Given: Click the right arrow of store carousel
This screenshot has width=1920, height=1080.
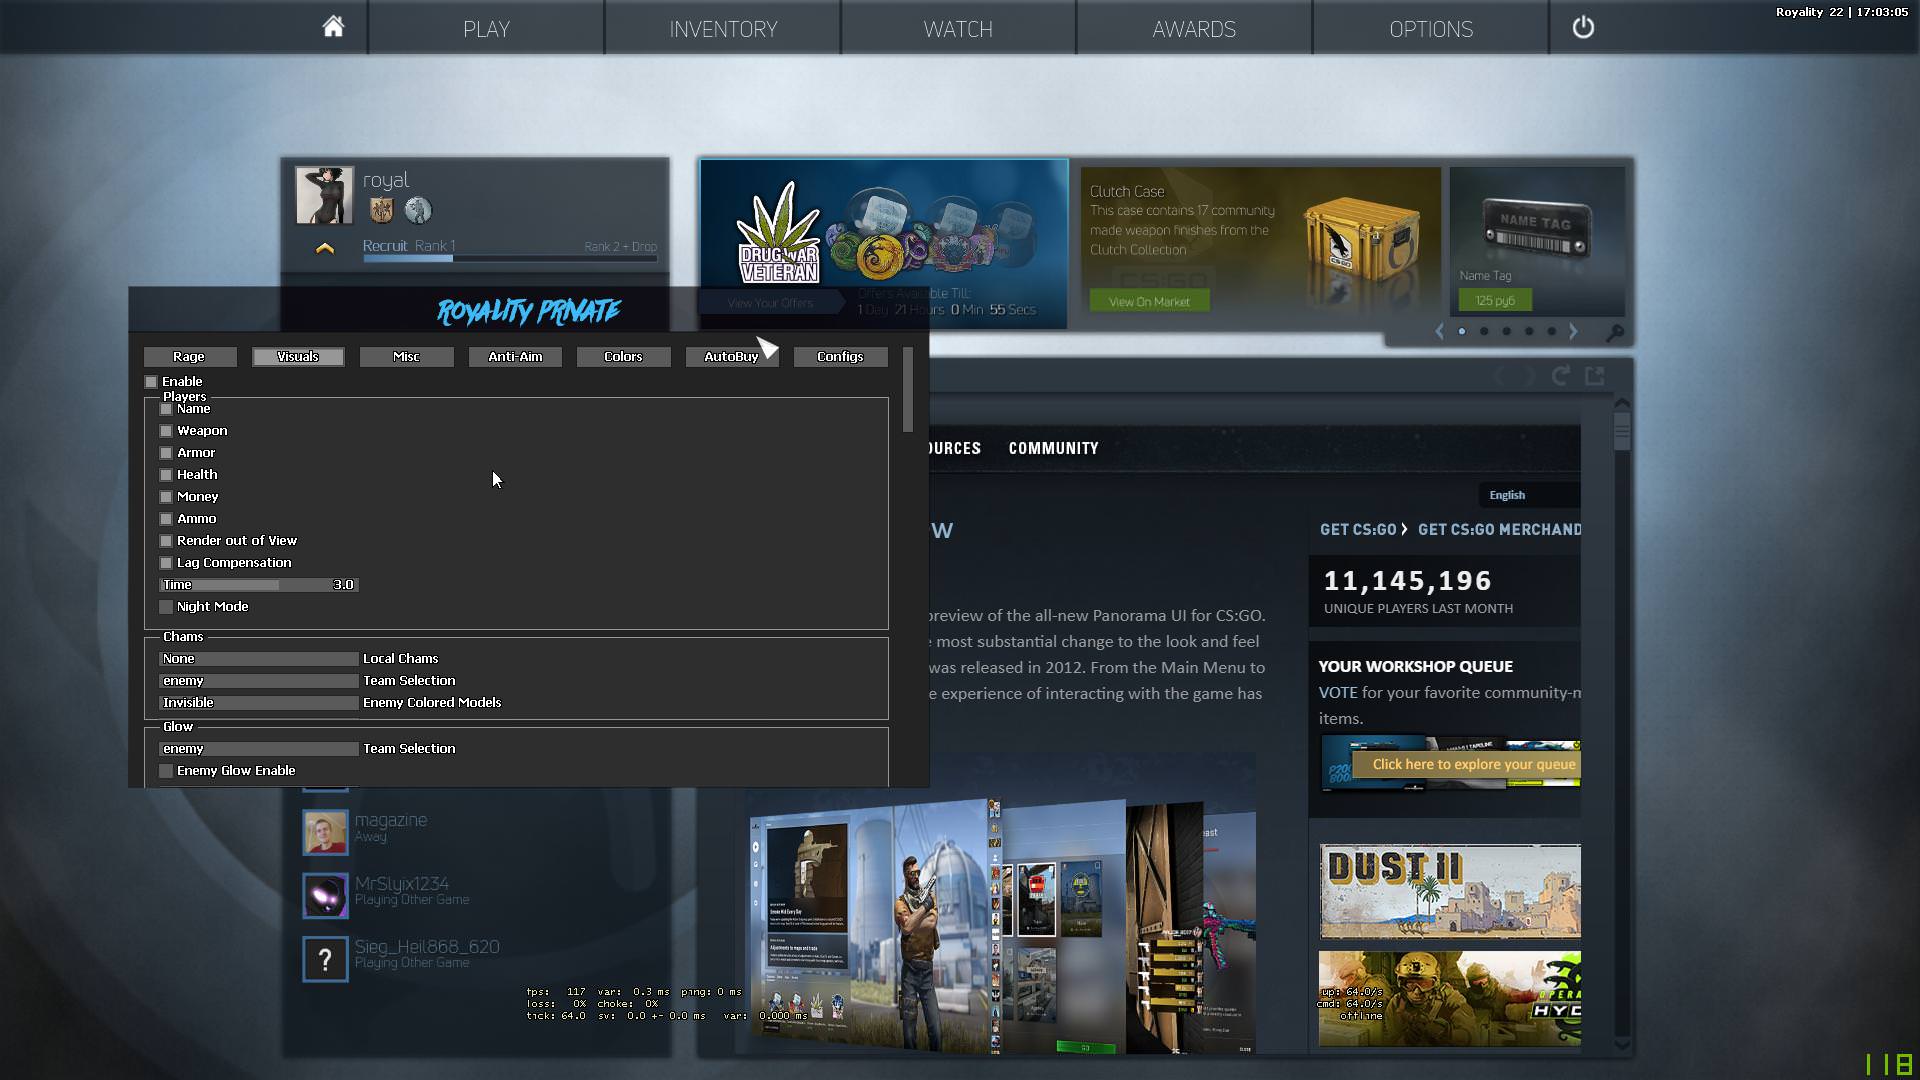Looking at the screenshot, I should [1573, 331].
